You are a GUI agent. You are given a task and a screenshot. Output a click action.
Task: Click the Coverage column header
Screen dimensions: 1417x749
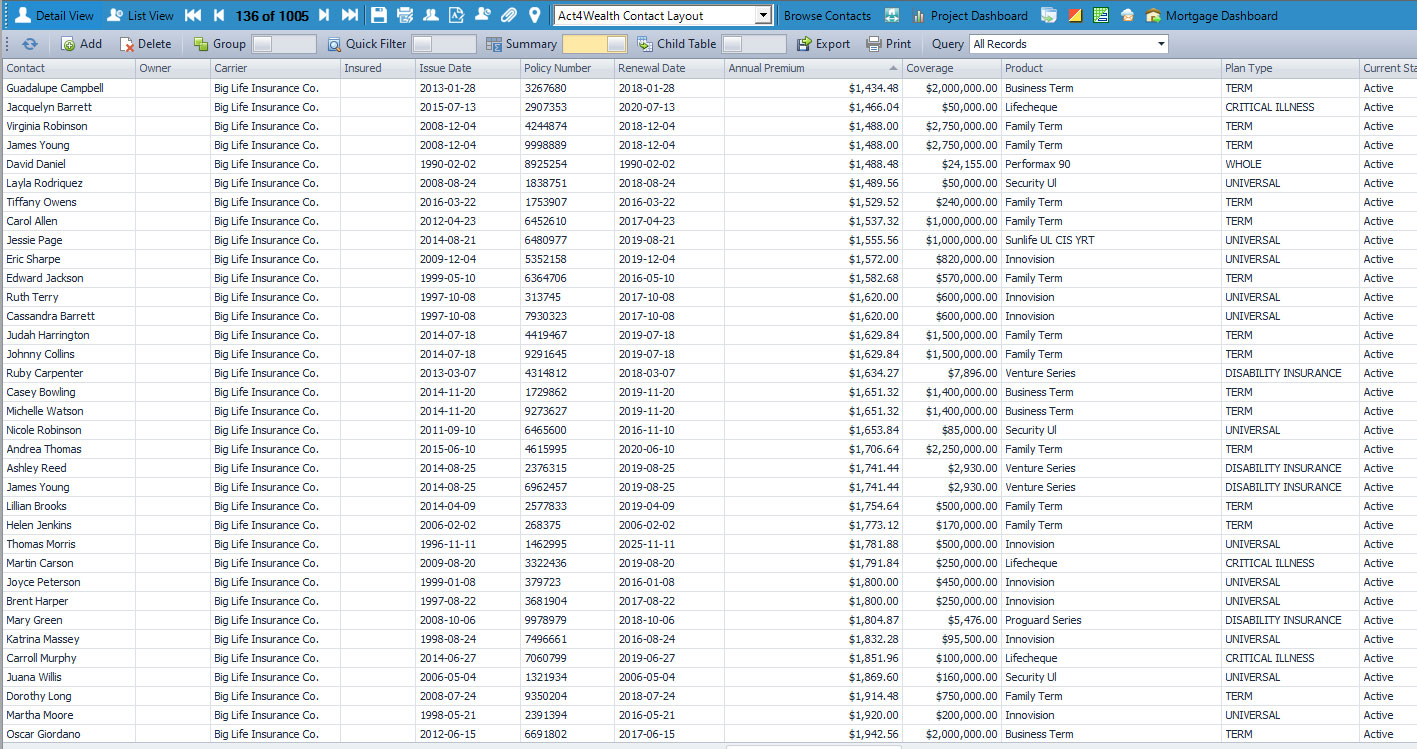951,68
